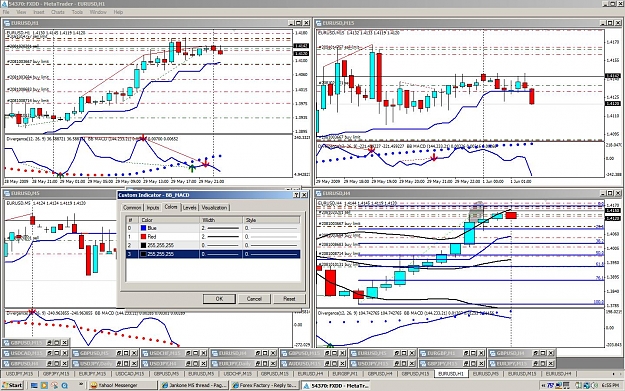Open the Tools menu

(77, 12)
